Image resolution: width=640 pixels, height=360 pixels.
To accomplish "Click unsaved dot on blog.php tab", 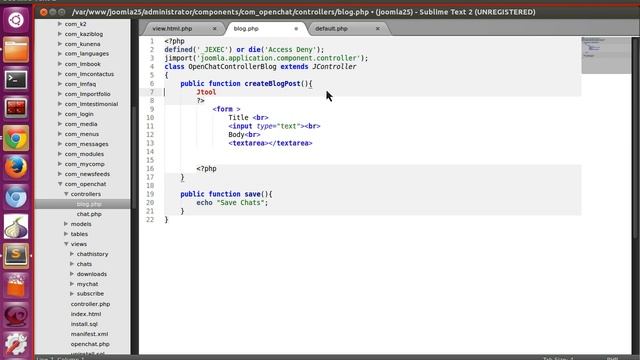I will [296, 29].
